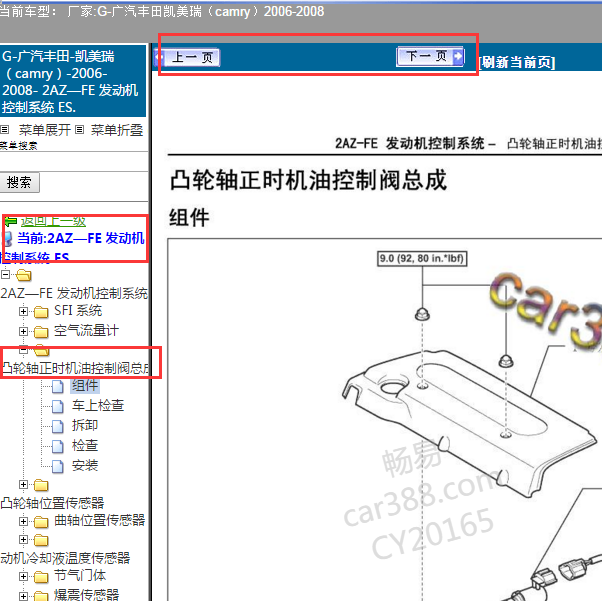Open the 拆卸 page
The width and height of the screenshot is (602, 601).
(x=85, y=425)
